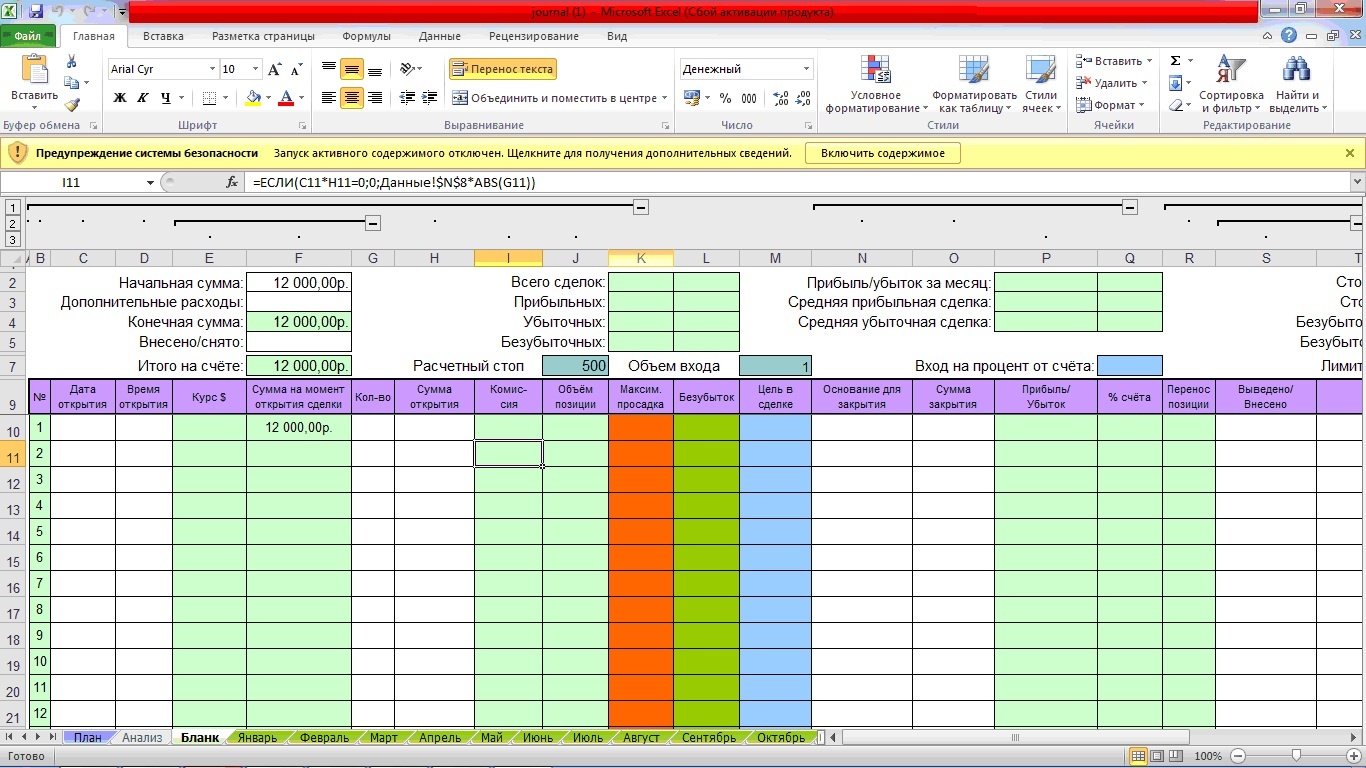Viewport: 1366px width, 768px height.
Task: Click the fill color bucket icon
Action: coord(252,98)
